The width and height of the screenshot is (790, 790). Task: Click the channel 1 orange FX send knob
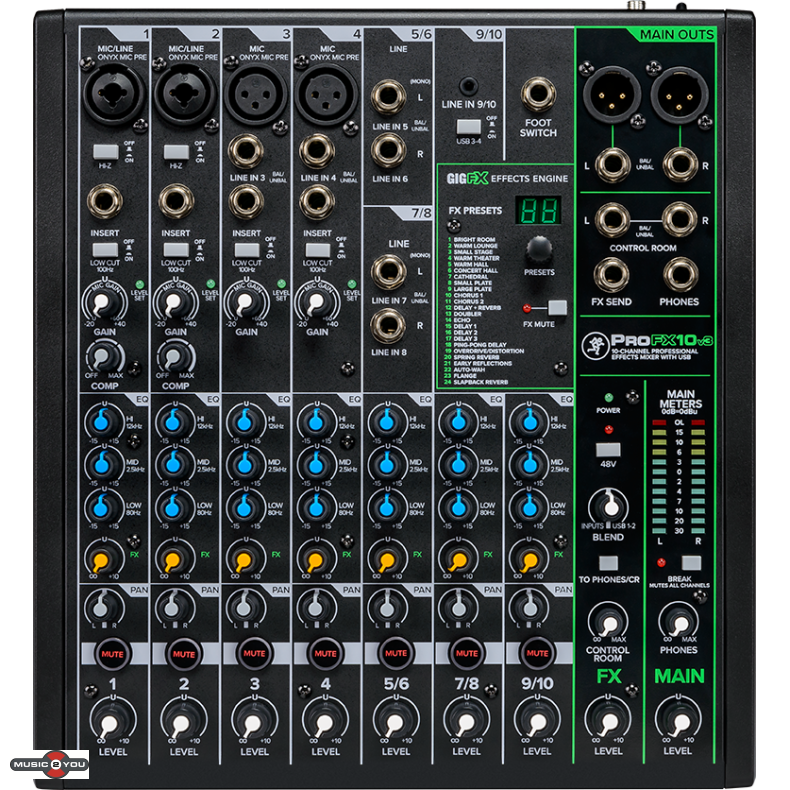pos(103,558)
